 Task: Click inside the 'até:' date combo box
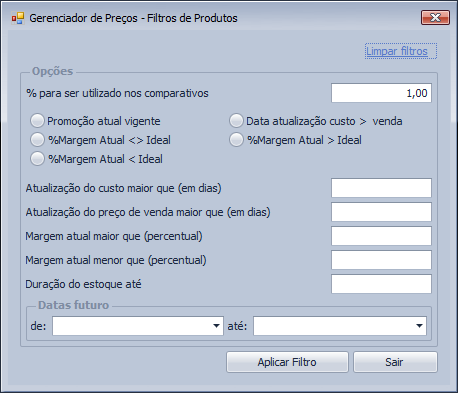coord(340,326)
